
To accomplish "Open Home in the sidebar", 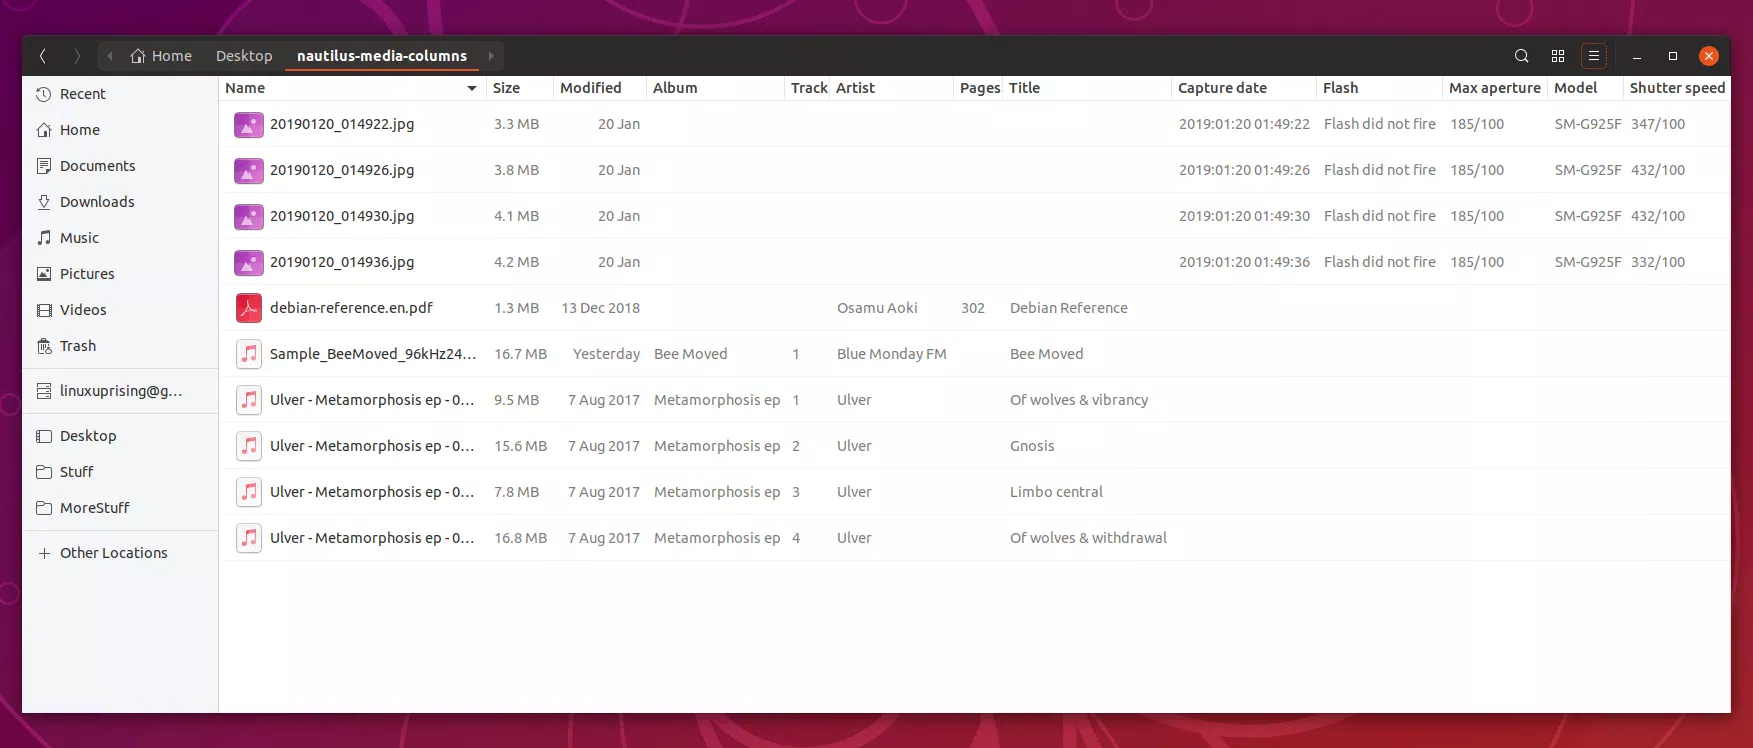I will (120, 130).
